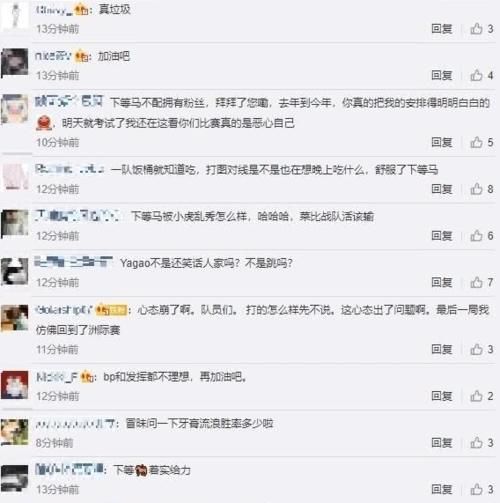Reply to the 10分钟前 comment
This screenshot has width=500, height=503.
tap(442, 142)
